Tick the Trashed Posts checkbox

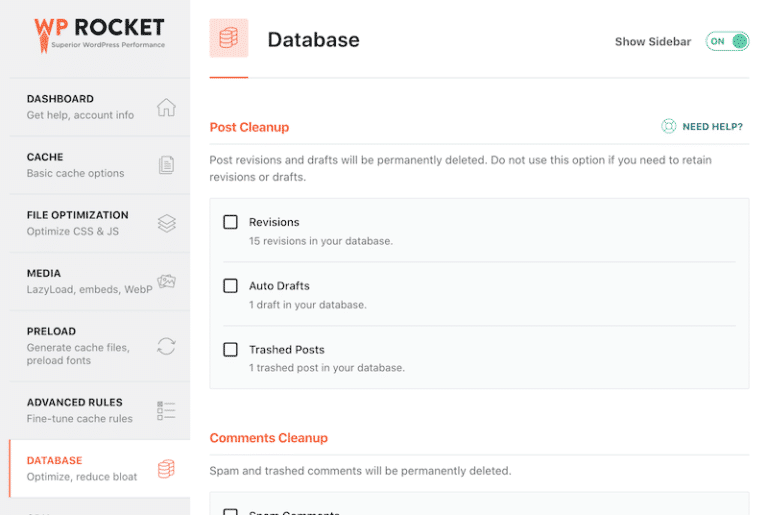tap(231, 350)
